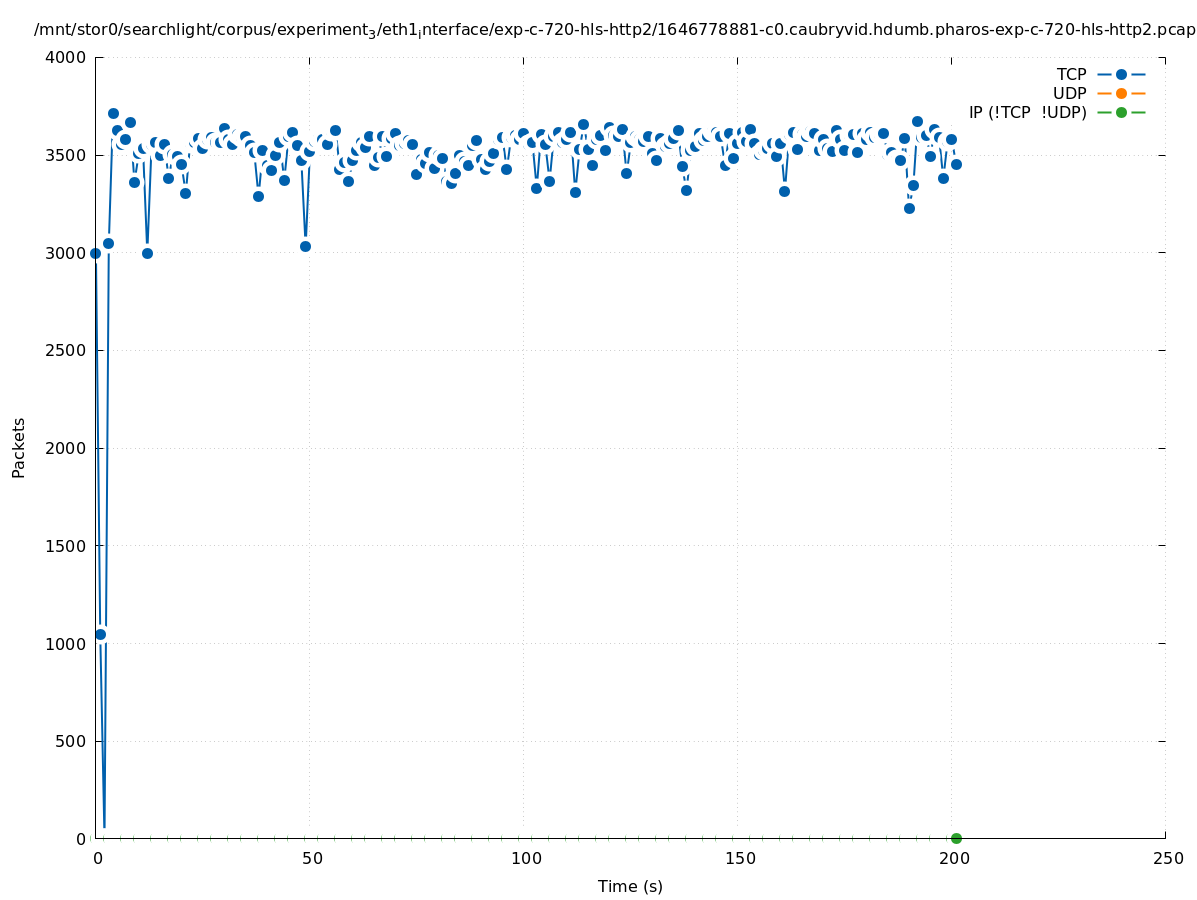Click the TCP dip point just before 50 seconds
Viewport: 1197px width, 900px height.
click(x=305, y=246)
